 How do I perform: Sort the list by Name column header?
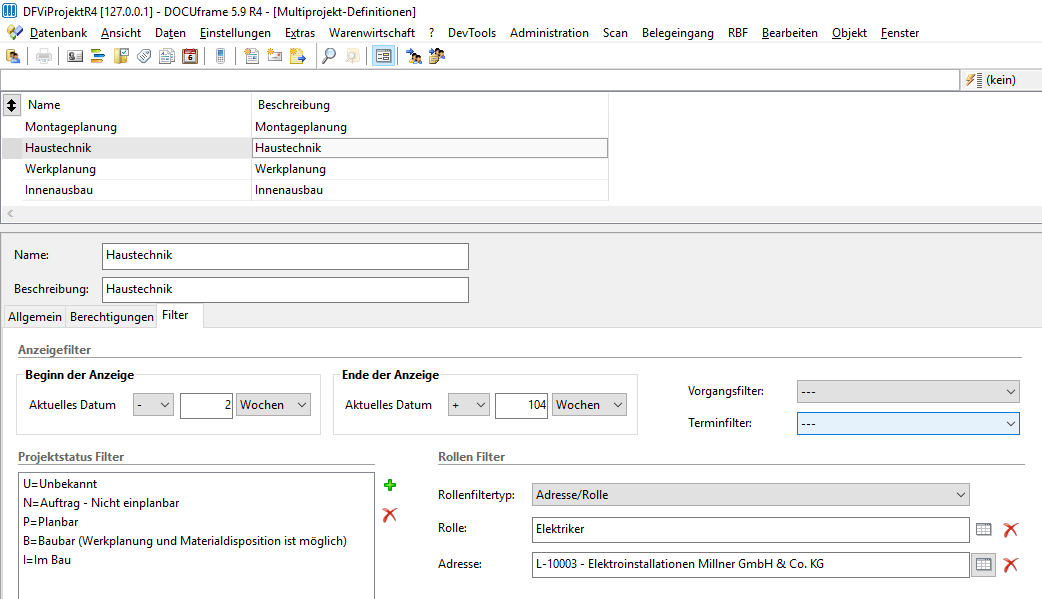pos(138,105)
